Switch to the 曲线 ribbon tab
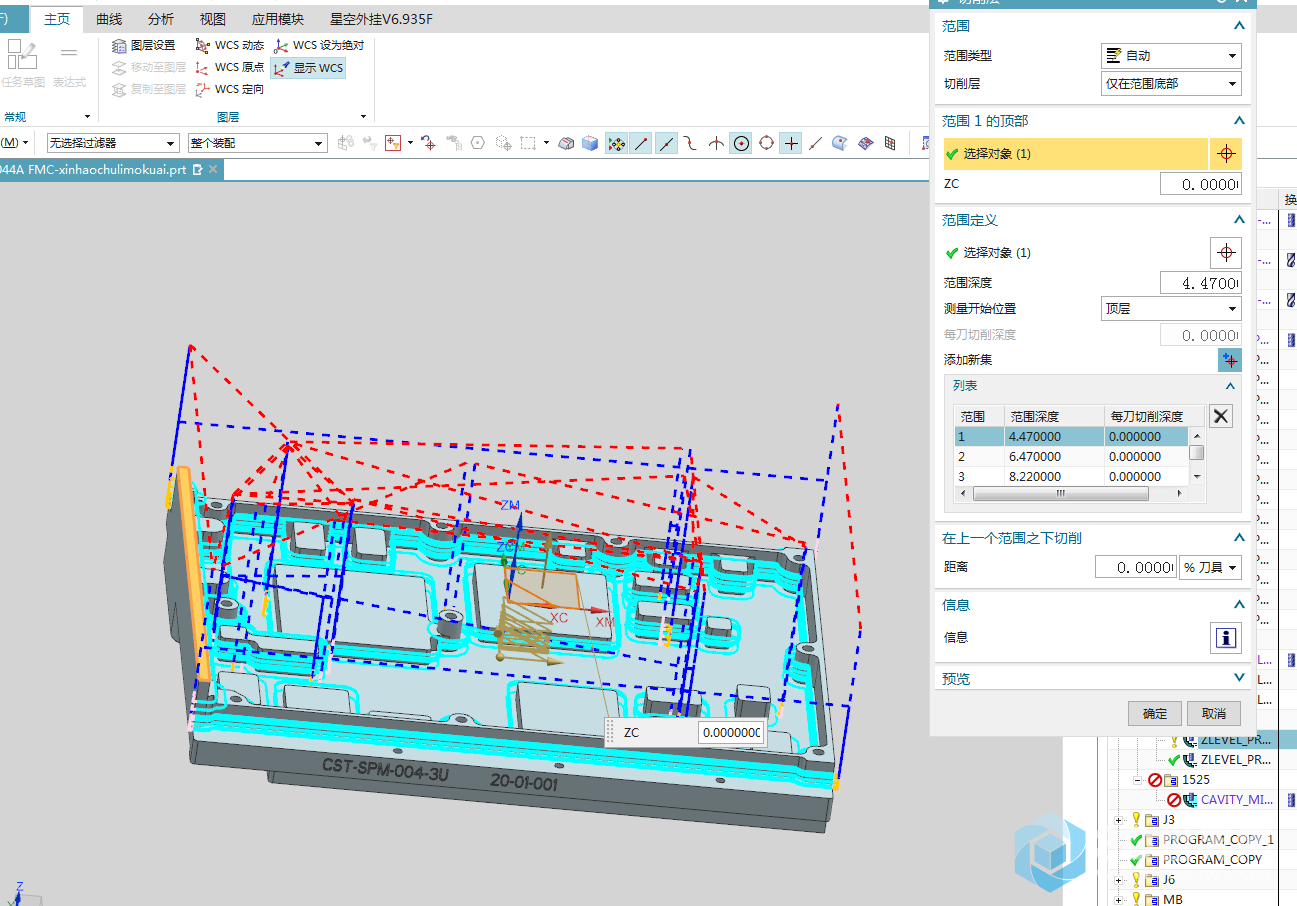 click(109, 19)
